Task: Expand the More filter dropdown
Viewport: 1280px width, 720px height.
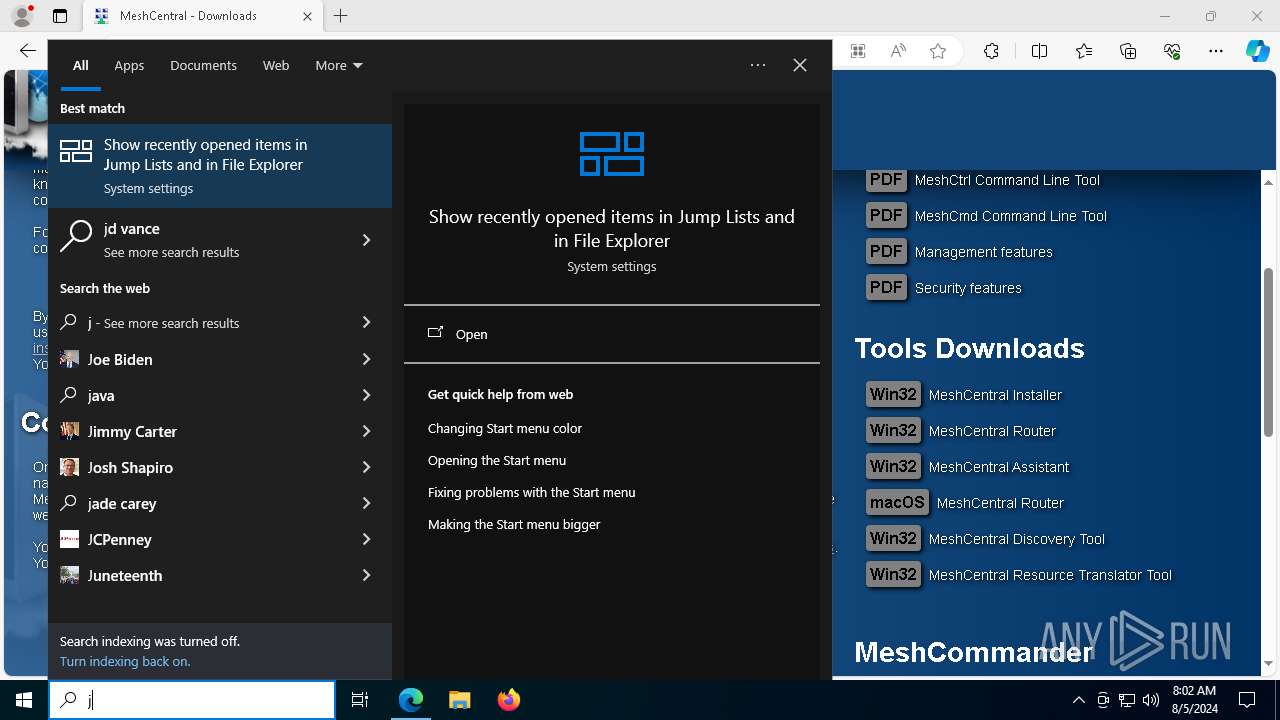Action: point(339,65)
